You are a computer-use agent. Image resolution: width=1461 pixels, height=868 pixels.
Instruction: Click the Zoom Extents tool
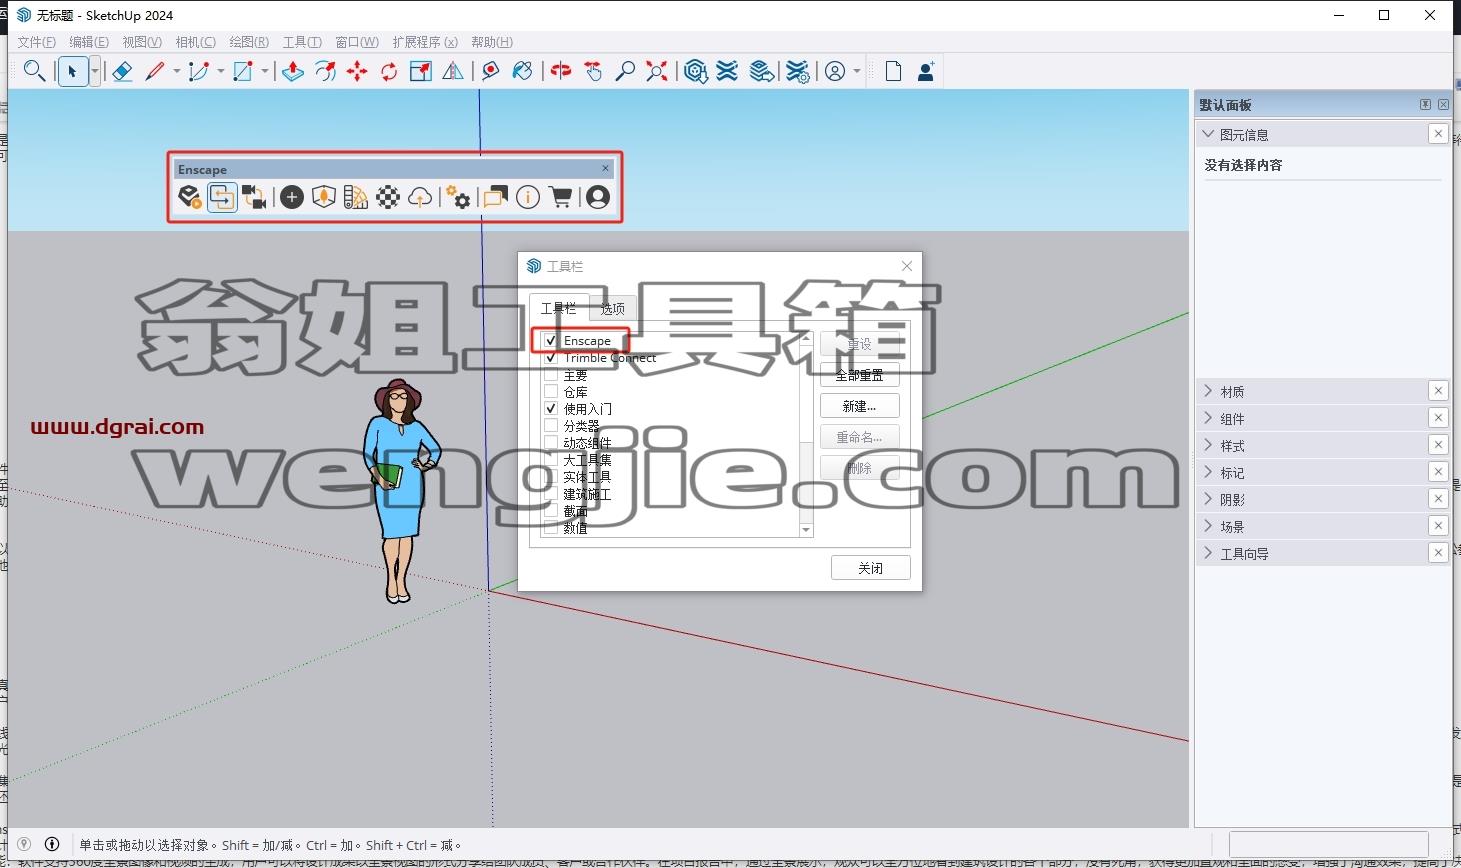pos(657,71)
